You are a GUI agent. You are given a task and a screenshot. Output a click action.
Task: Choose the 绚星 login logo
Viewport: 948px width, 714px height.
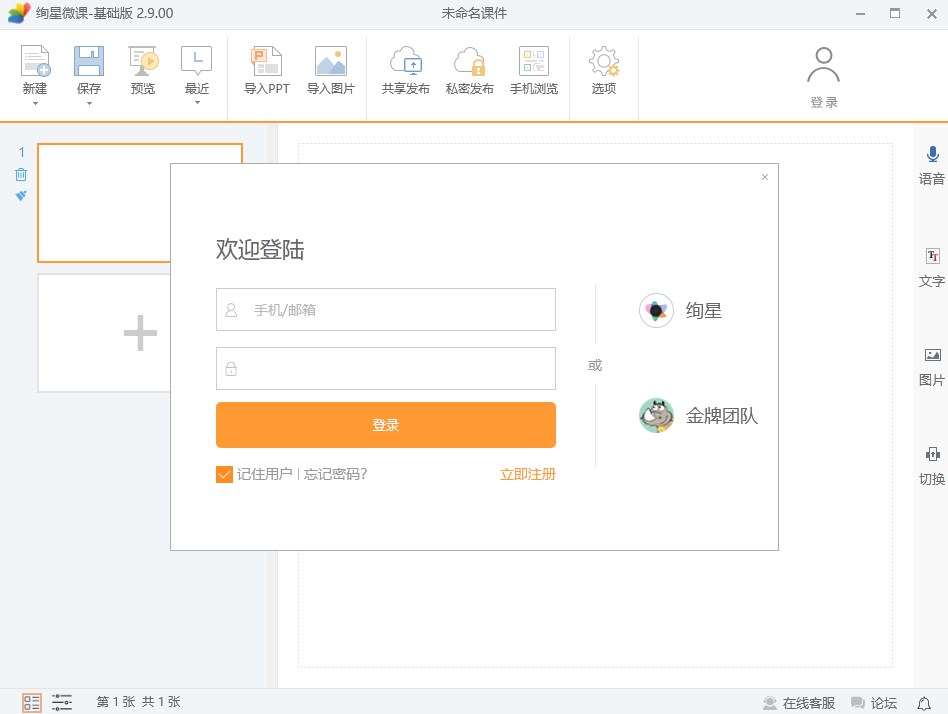(x=656, y=311)
